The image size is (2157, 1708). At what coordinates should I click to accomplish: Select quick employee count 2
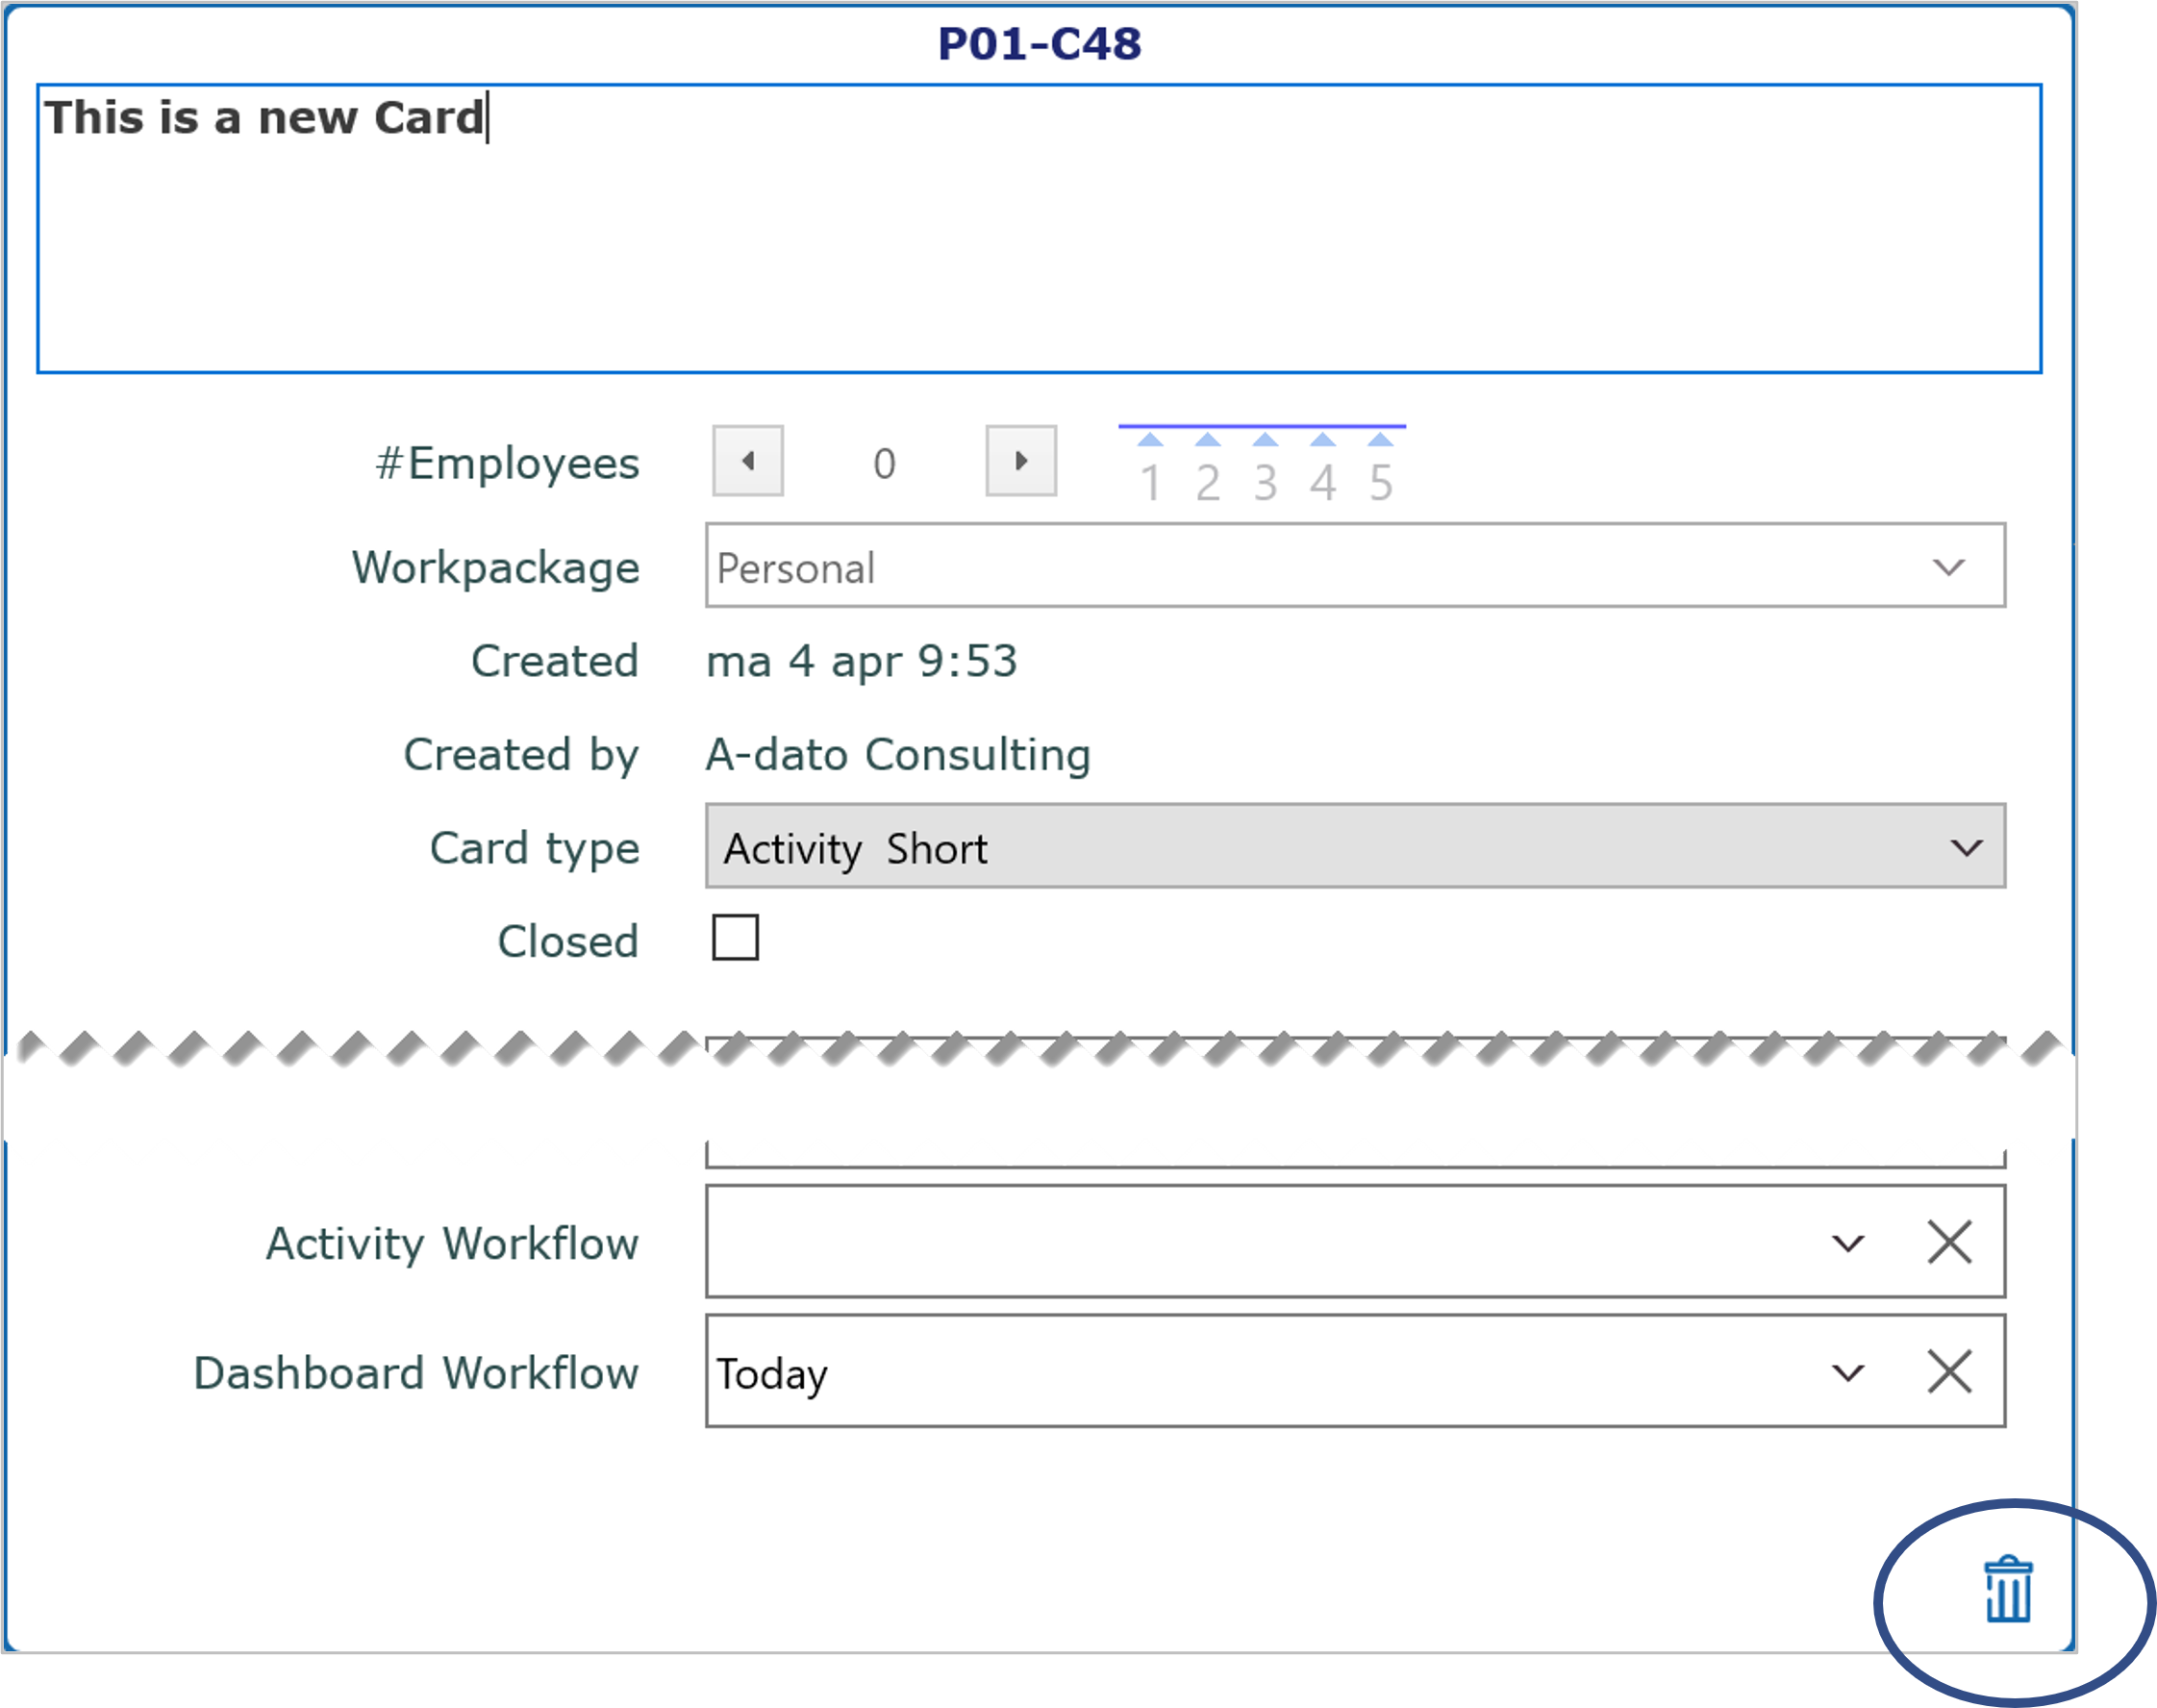(1208, 470)
